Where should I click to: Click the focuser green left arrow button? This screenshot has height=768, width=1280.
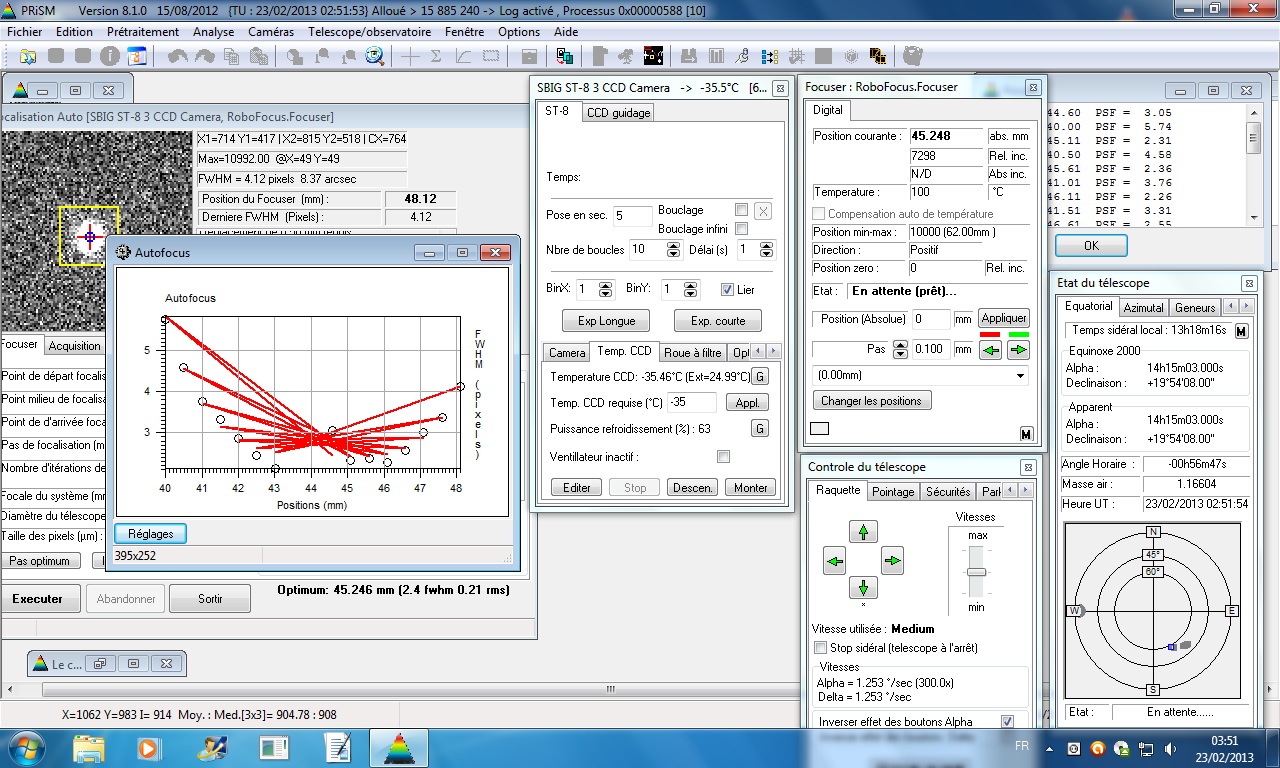990,350
